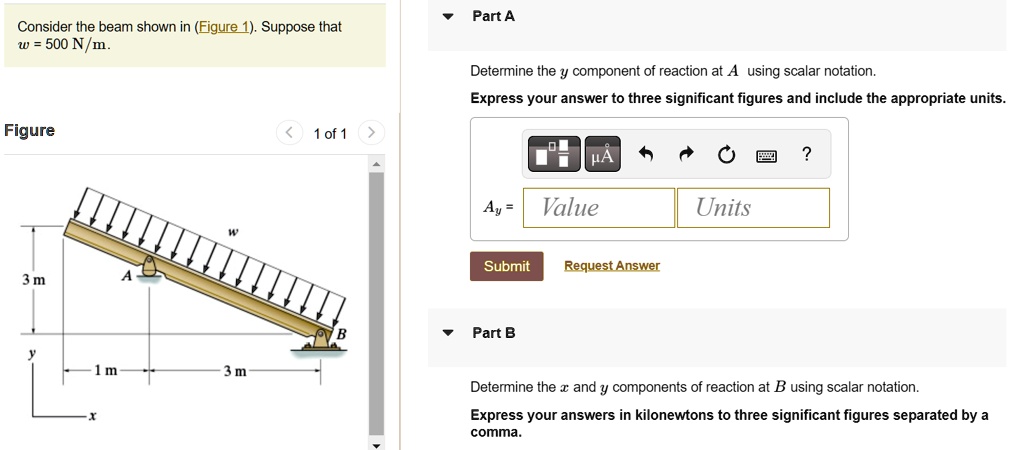Image resolution: width=1024 pixels, height=450 pixels.
Task: Click the undo arrow icon
Action: (x=646, y=155)
